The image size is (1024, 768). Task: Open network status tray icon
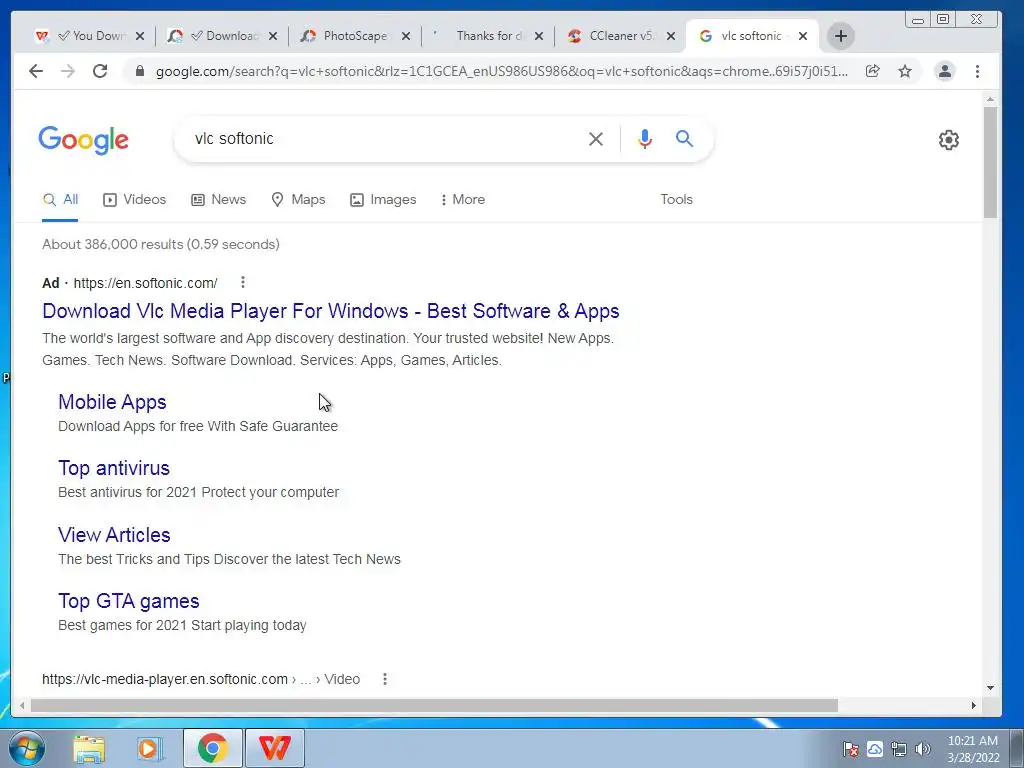899,749
